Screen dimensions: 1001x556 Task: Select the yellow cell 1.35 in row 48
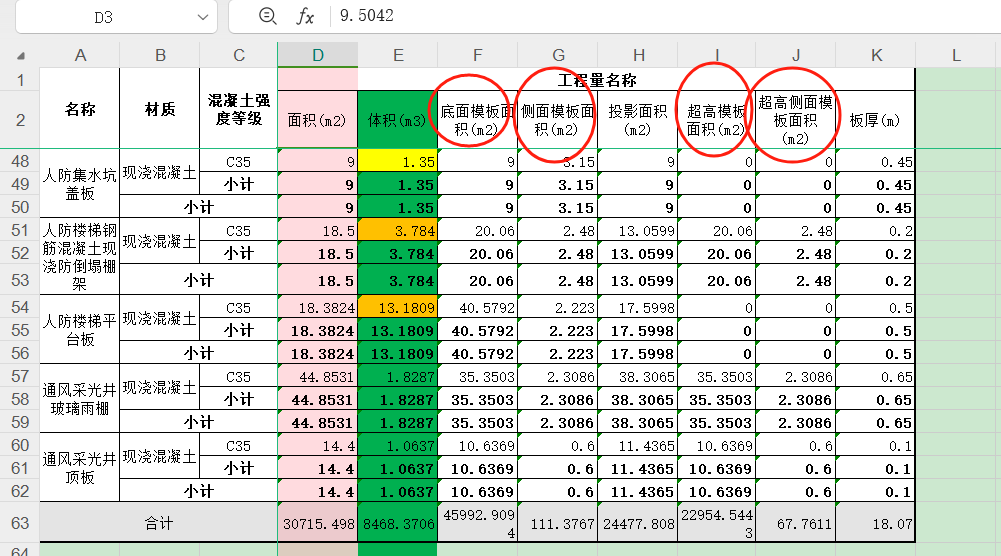coord(398,162)
